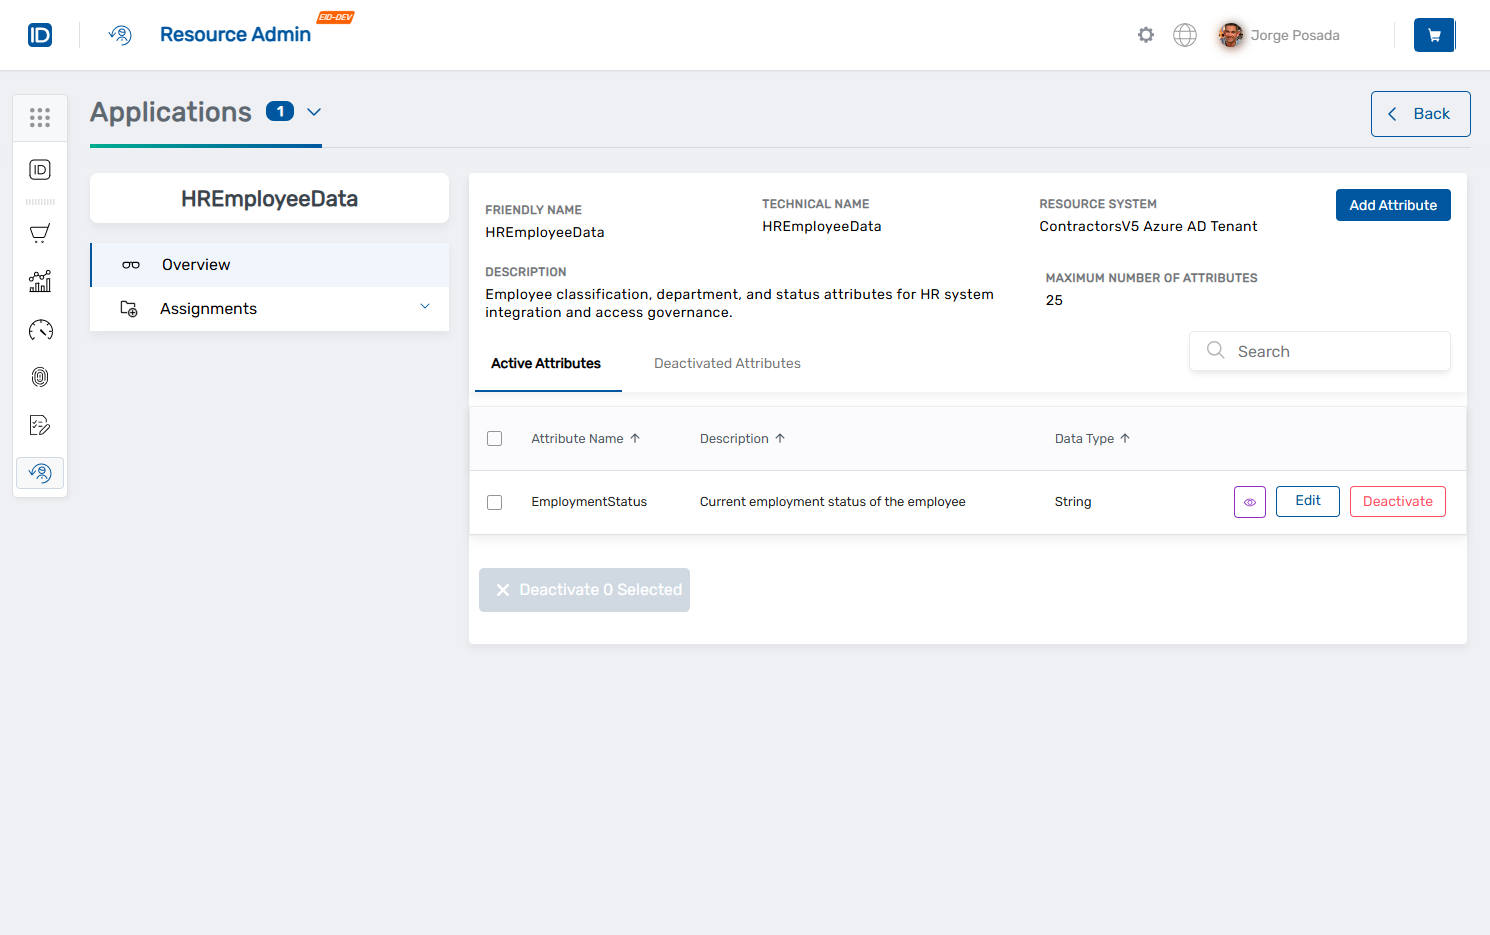Click the globe language icon
The height and width of the screenshot is (935, 1490).
1185,34
